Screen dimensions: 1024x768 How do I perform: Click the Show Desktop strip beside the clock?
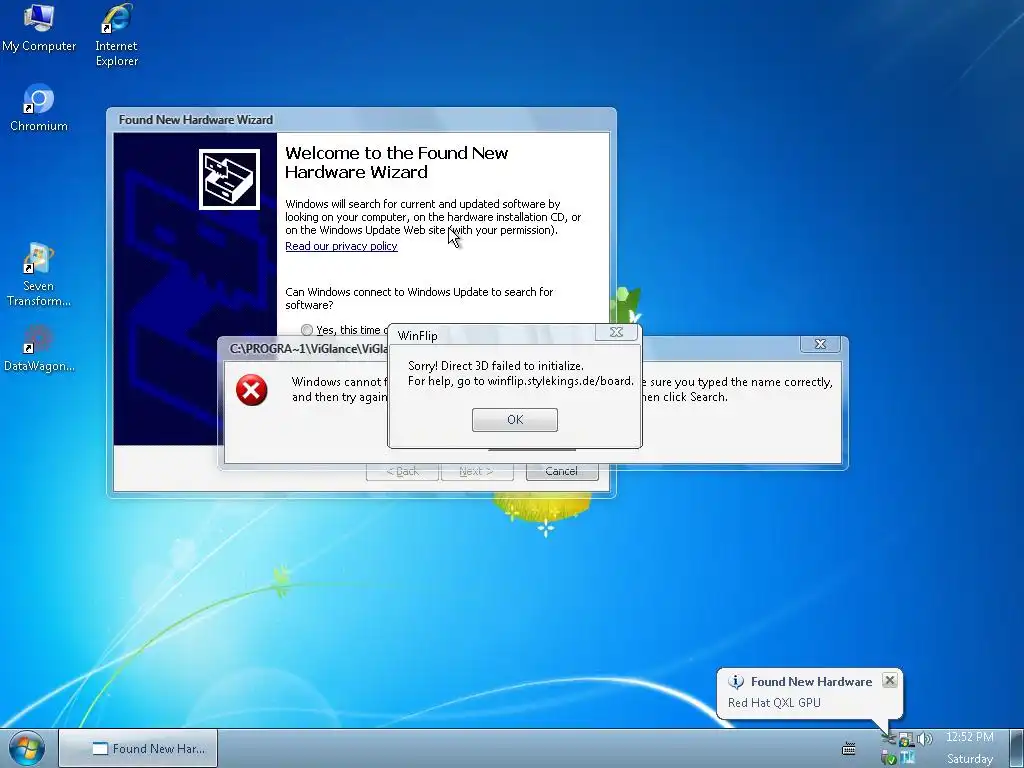pos(1016,748)
